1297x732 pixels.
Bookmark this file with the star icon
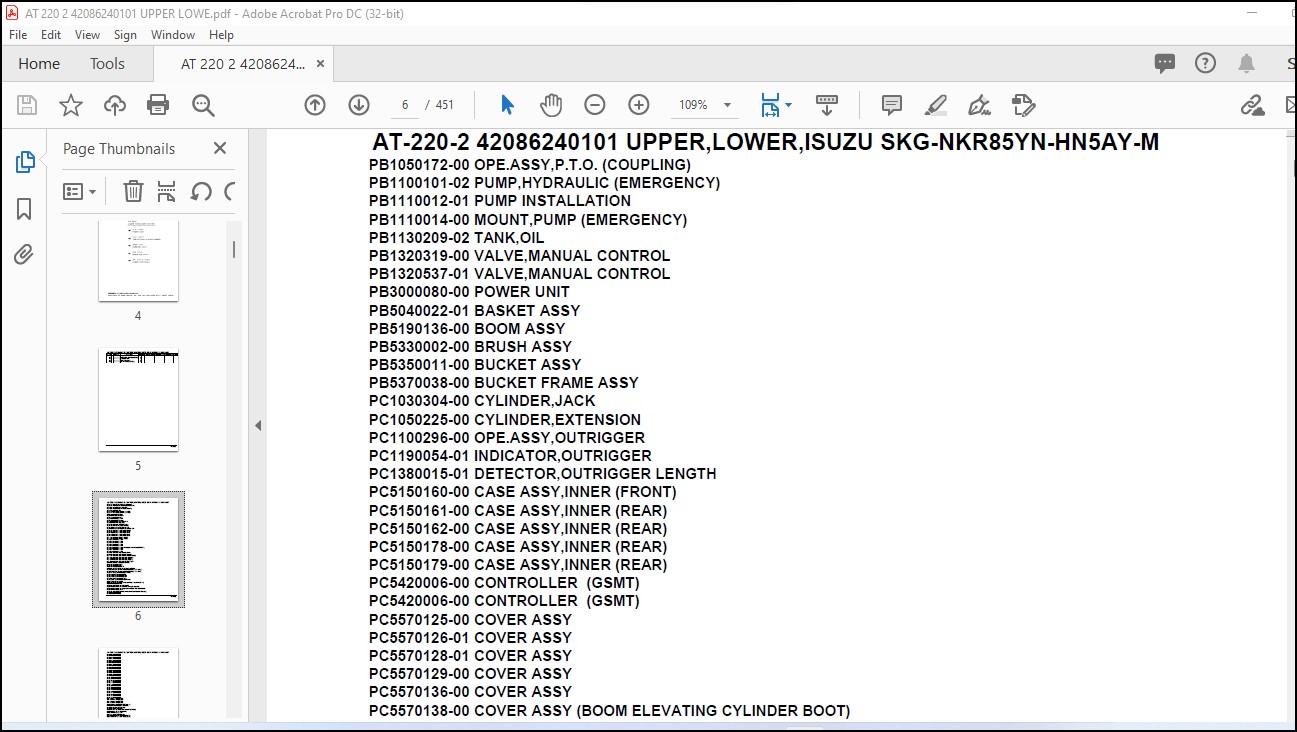coord(71,105)
